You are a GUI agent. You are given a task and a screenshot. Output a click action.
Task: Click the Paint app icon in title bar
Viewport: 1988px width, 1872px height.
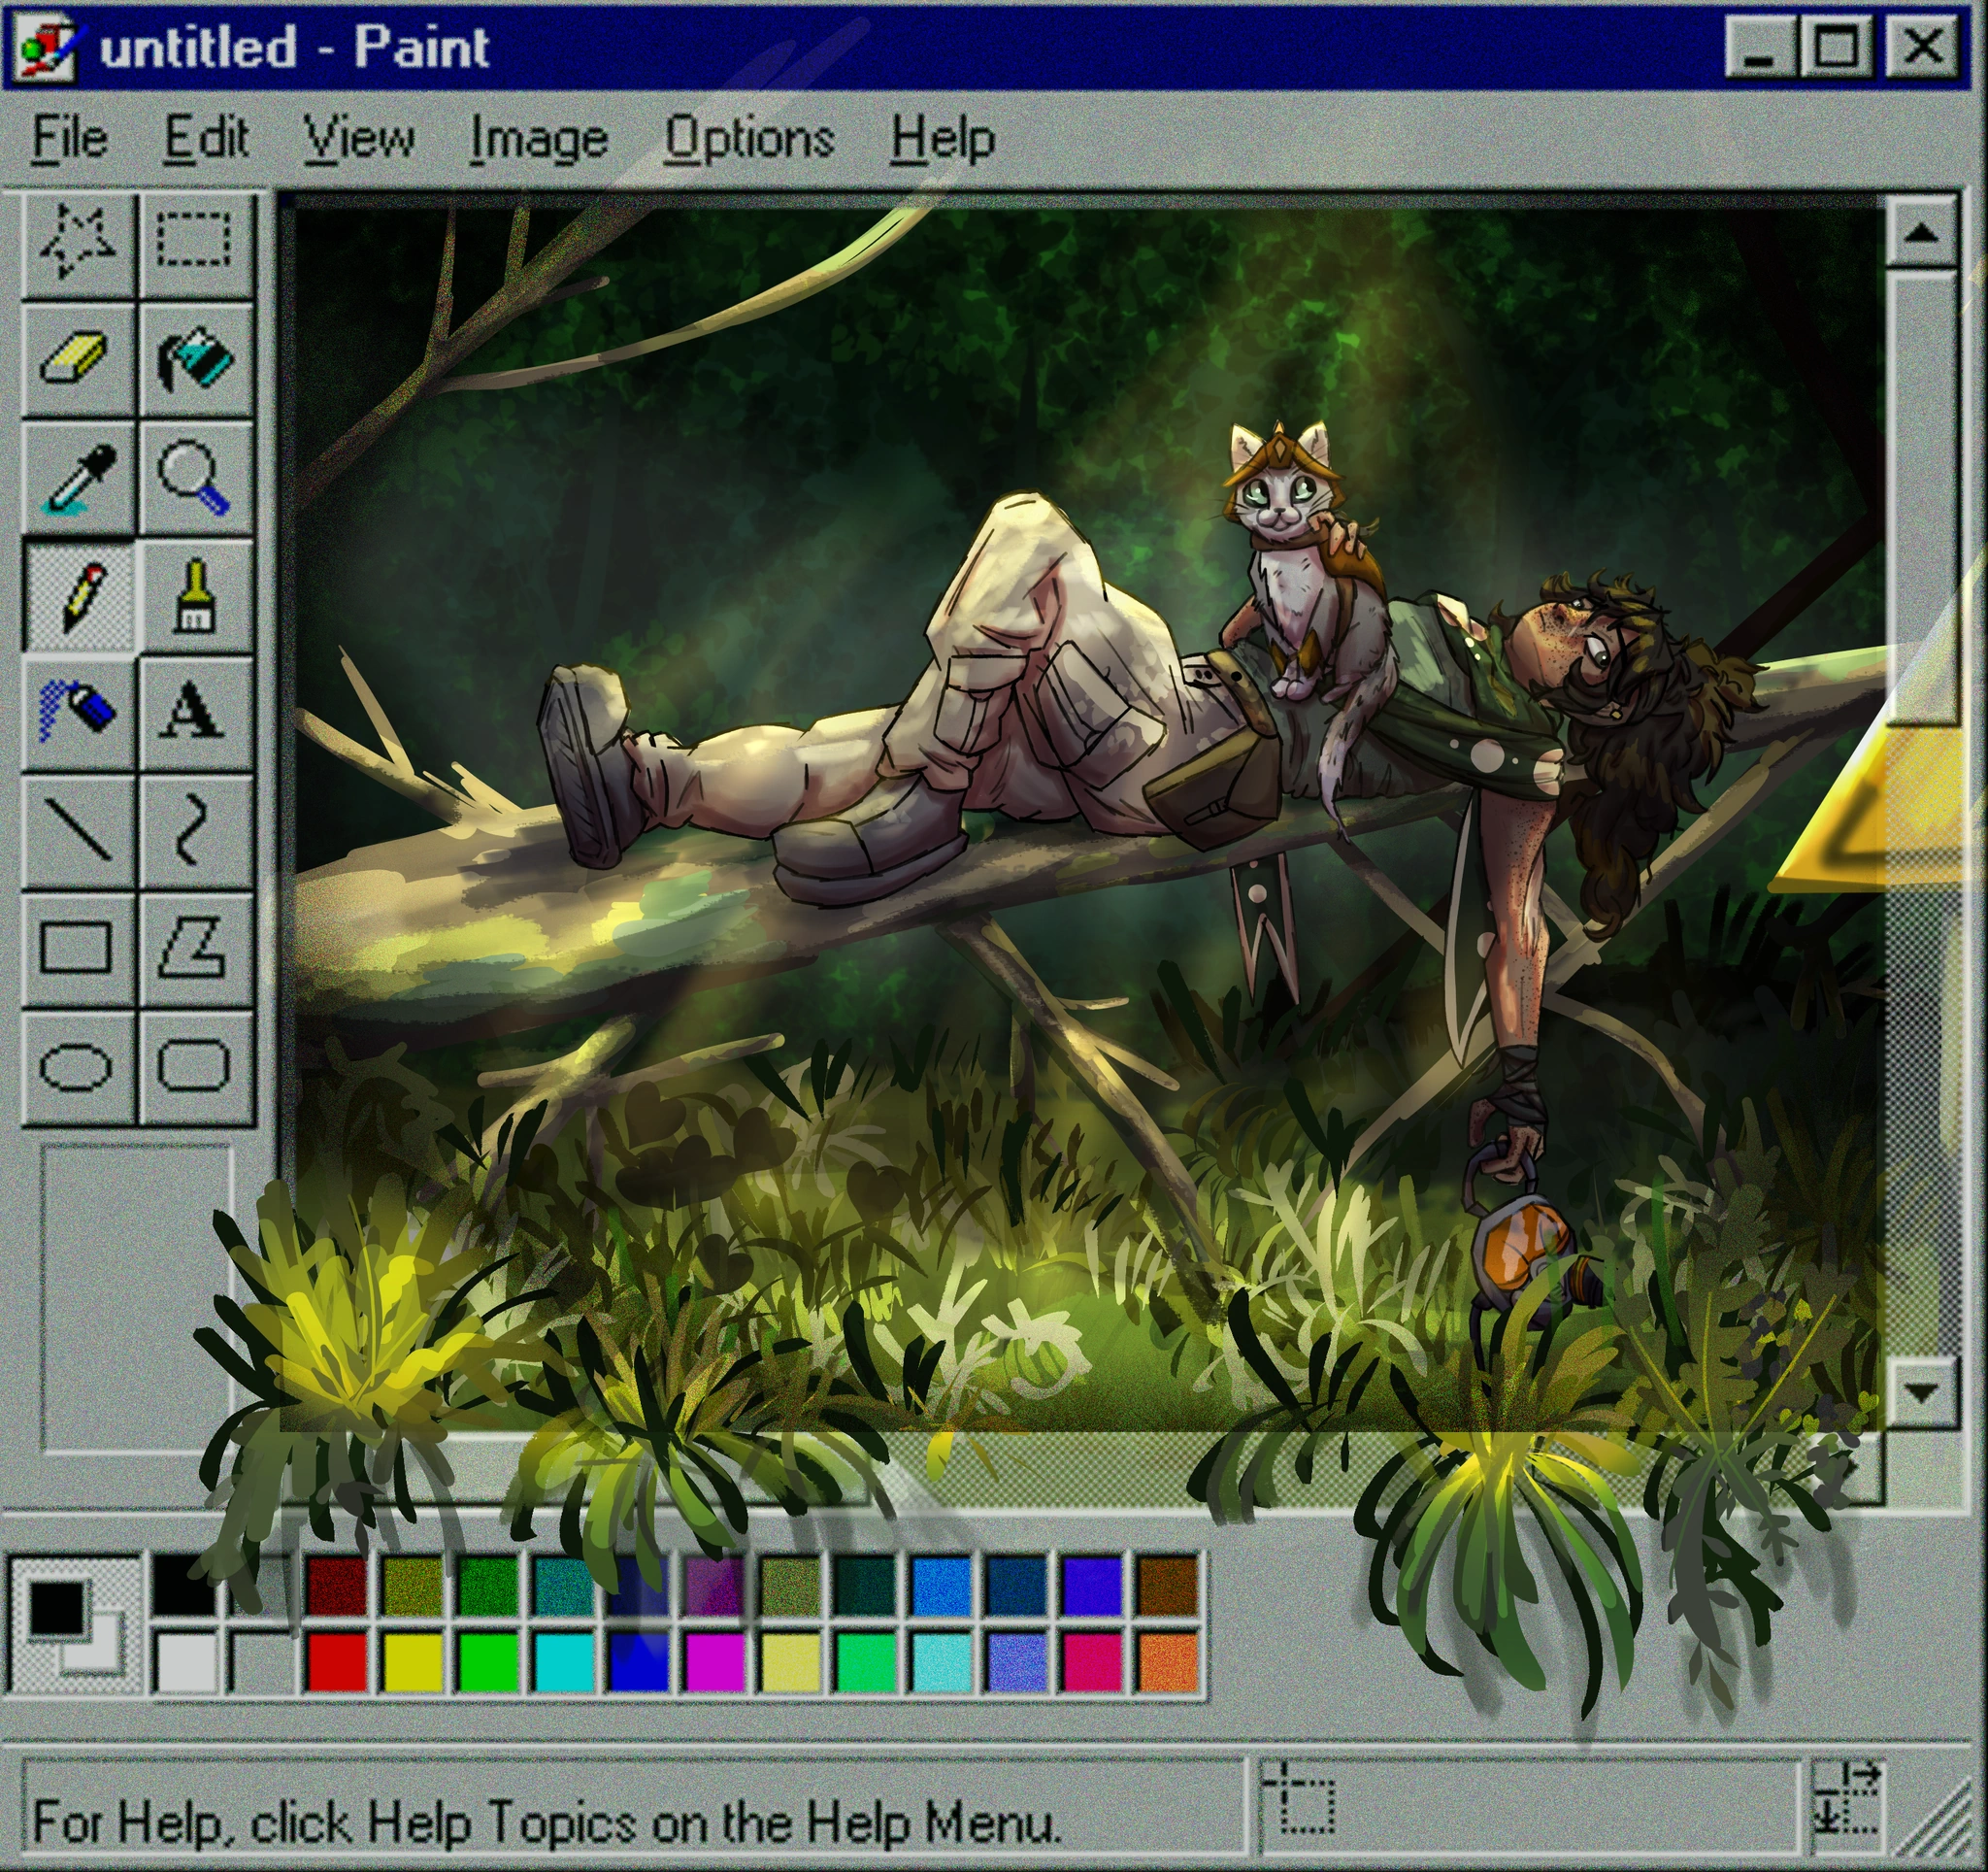[46, 50]
